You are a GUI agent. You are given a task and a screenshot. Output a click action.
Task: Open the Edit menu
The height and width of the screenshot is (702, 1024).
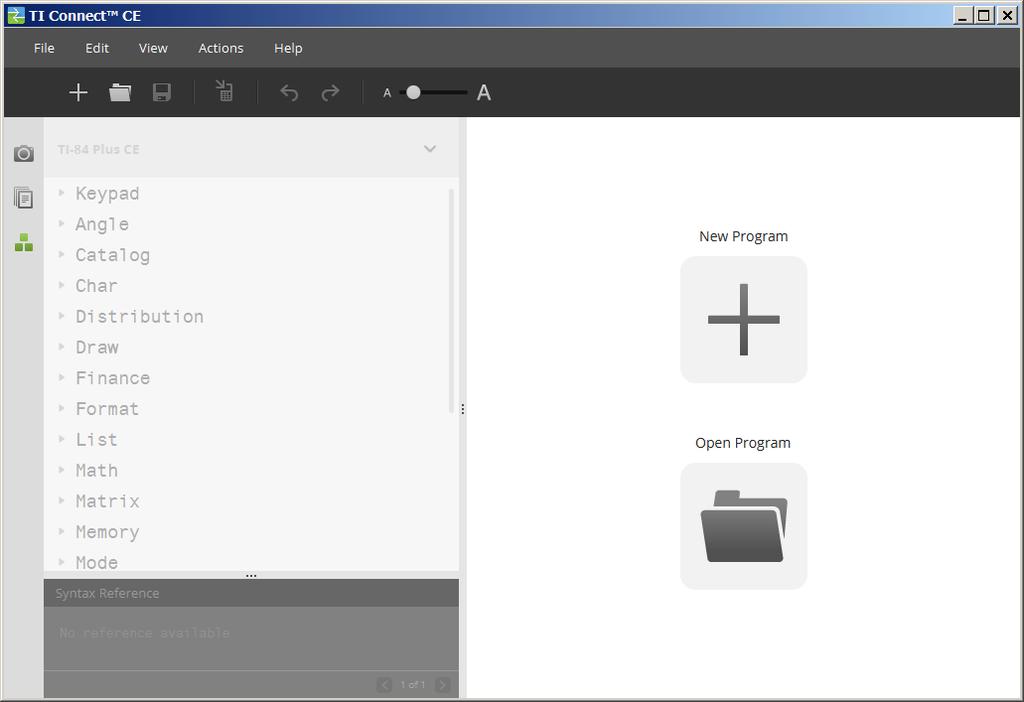click(97, 48)
